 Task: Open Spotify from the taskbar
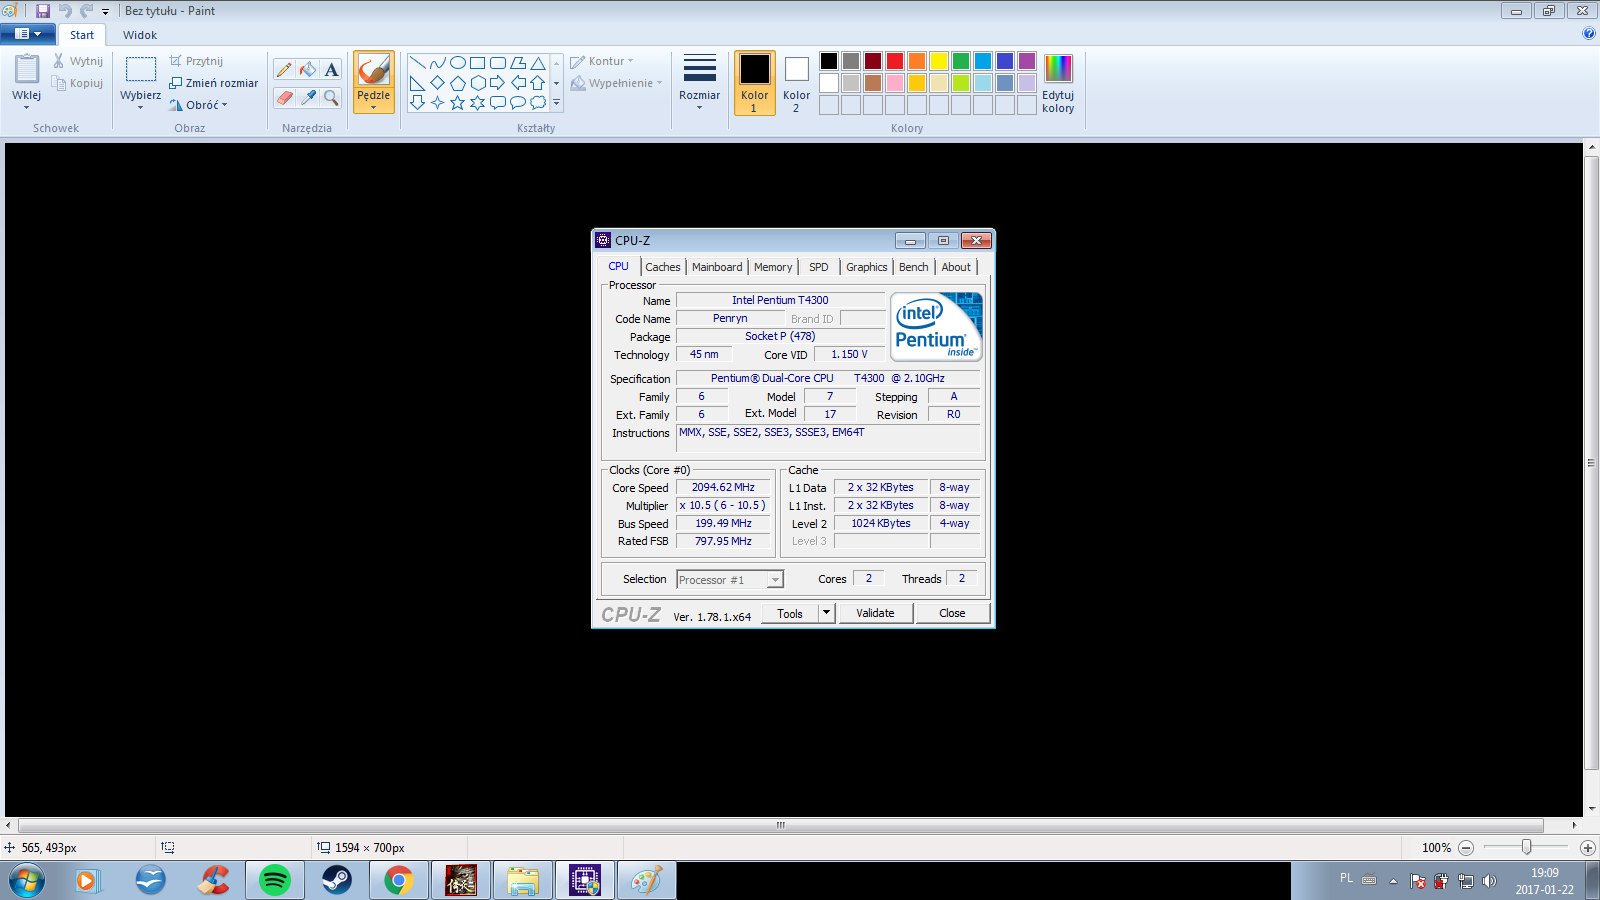click(x=274, y=881)
